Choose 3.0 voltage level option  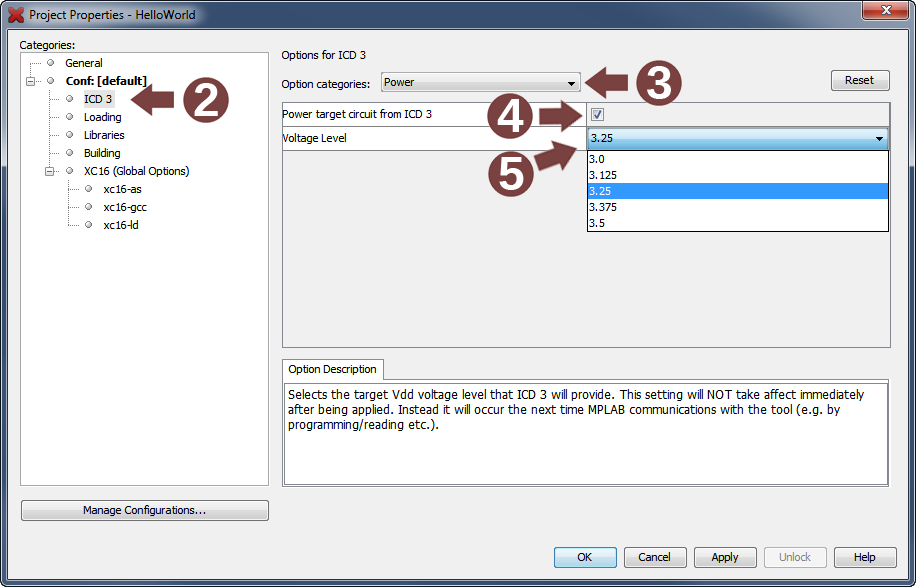pyautogui.click(x=597, y=159)
